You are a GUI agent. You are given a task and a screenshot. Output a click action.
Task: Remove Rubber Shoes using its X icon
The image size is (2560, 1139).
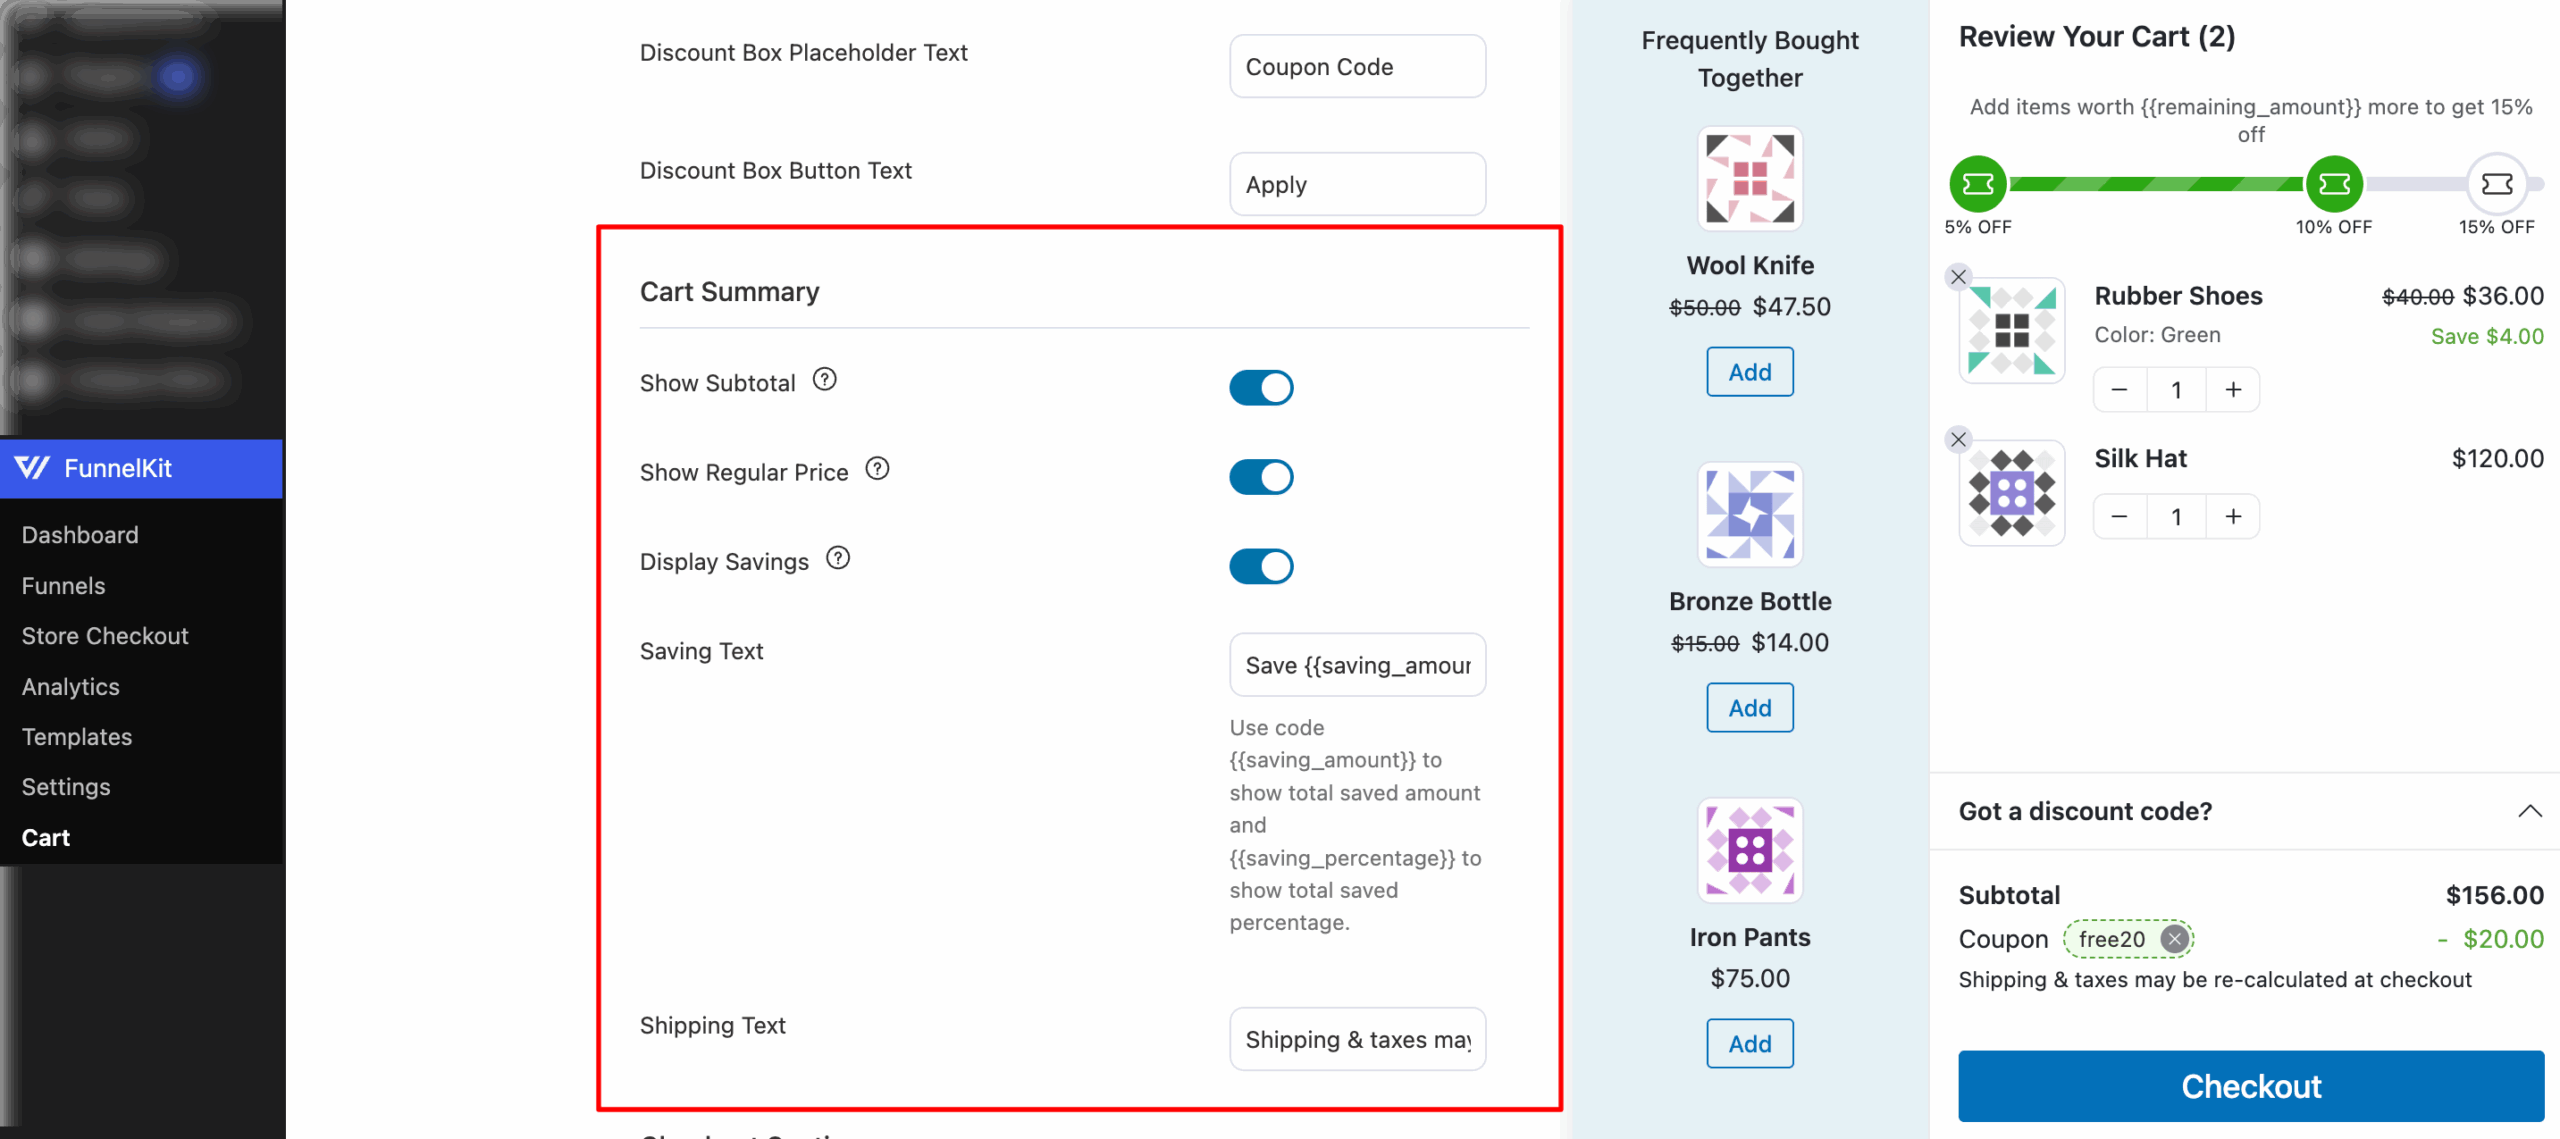pos(1958,277)
